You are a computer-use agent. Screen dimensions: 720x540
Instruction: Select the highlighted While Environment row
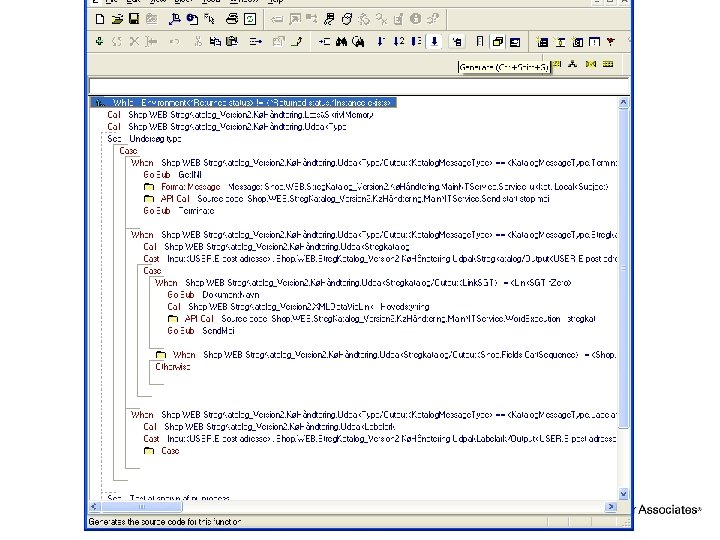point(243,103)
